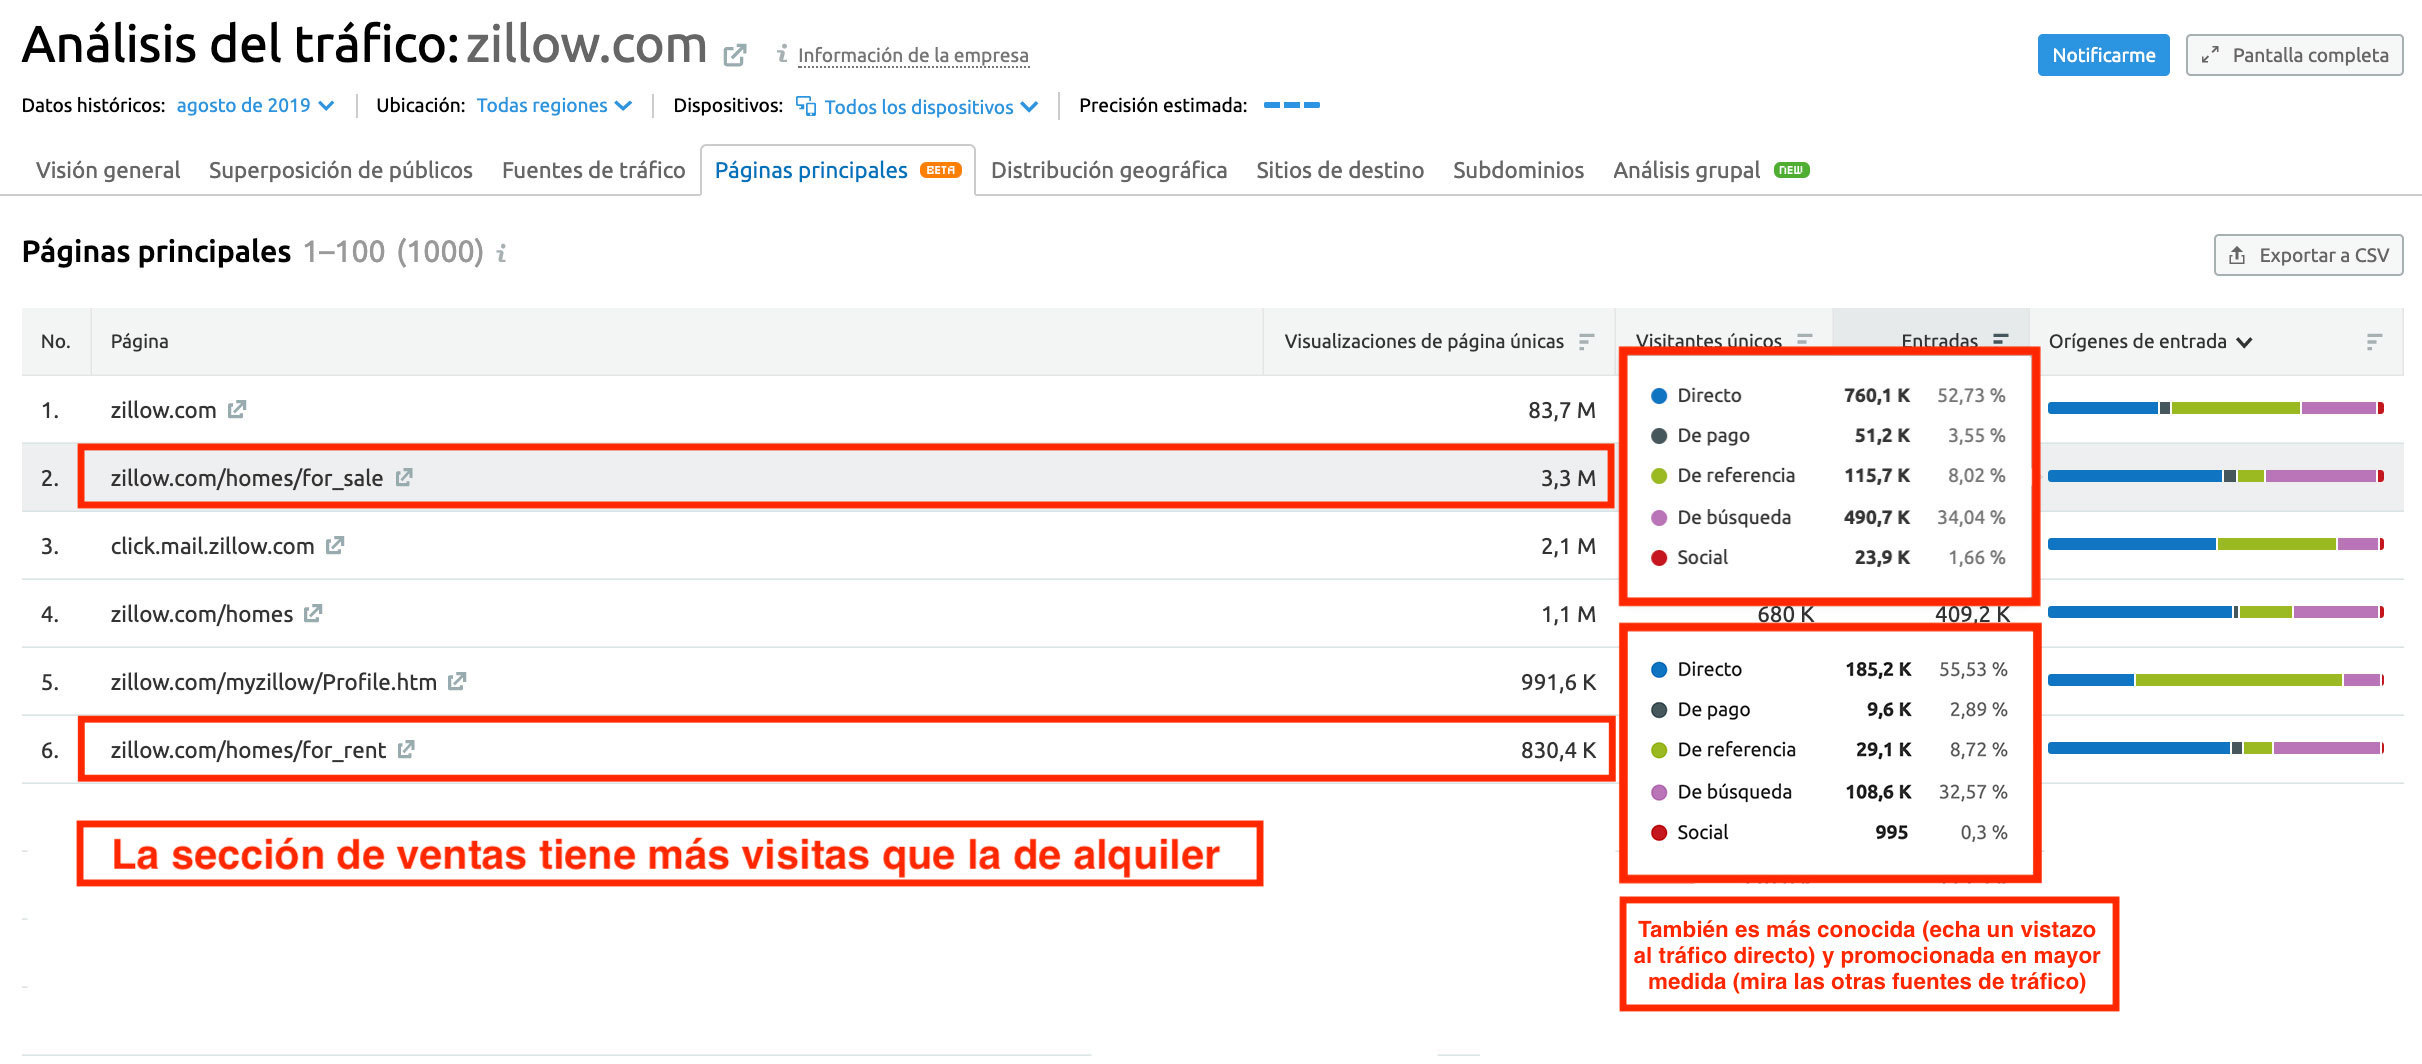Click info icon next to Páginas principales heading
The height and width of the screenshot is (1064, 2422).
[501, 253]
